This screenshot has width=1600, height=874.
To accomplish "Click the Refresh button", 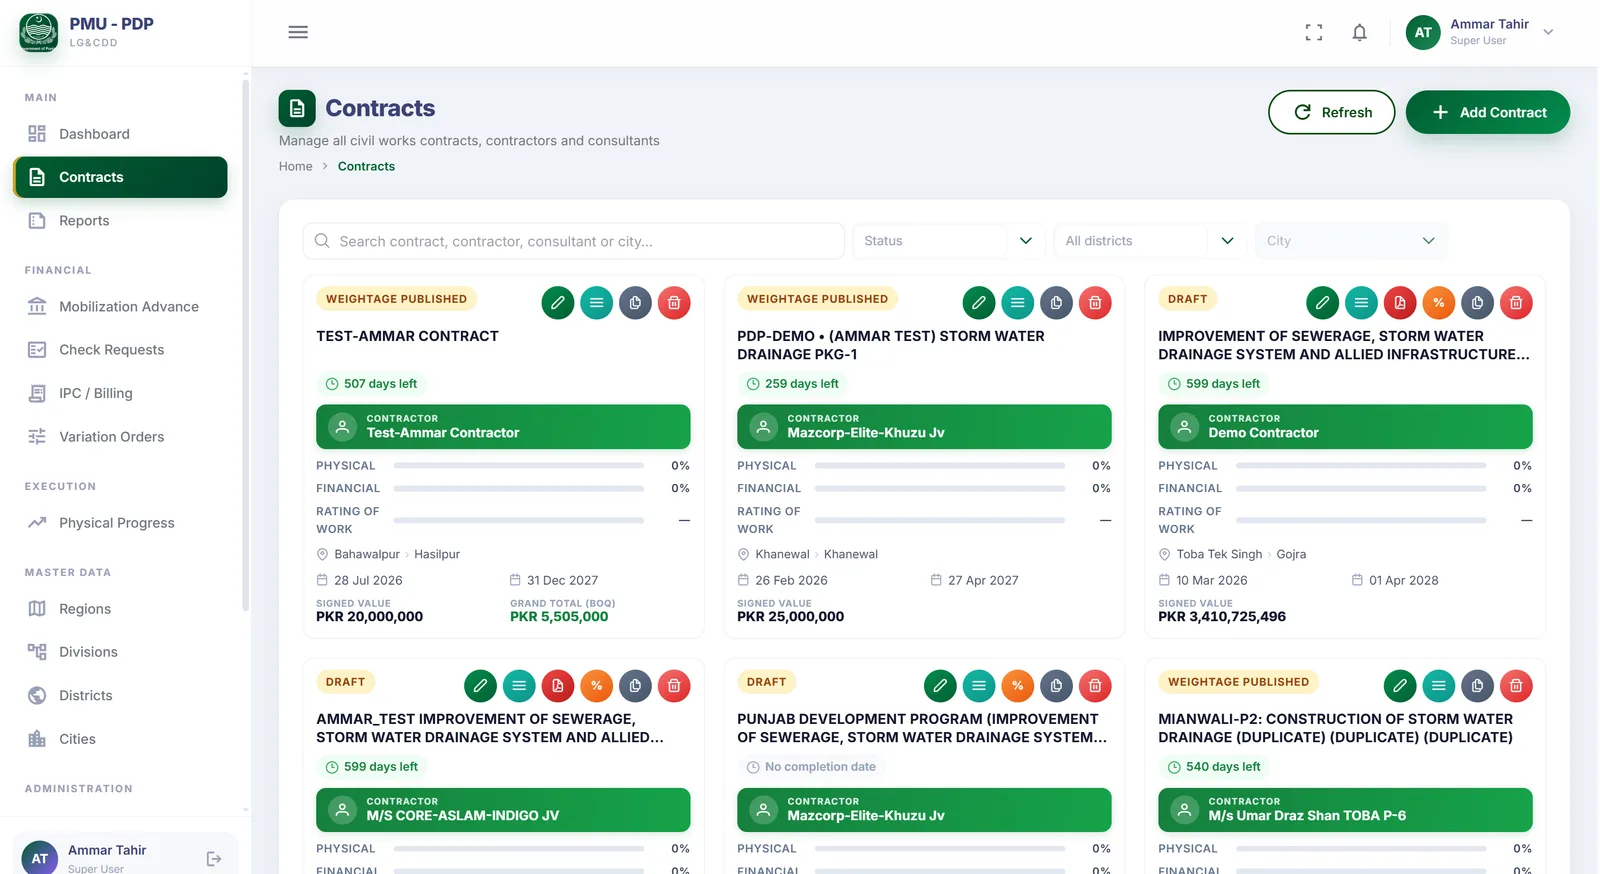I will pos(1332,113).
